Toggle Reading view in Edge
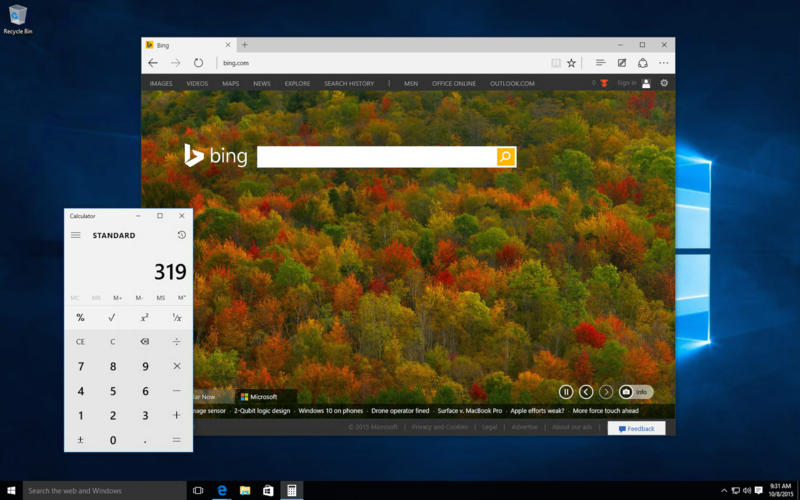Image resolution: width=800 pixels, height=500 pixels. pyautogui.click(x=556, y=62)
